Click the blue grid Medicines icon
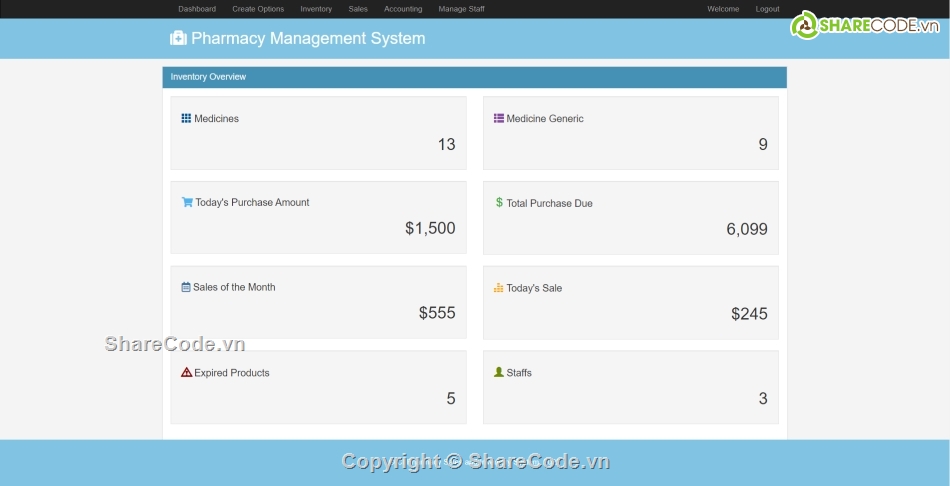The height and width of the screenshot is (486, 950). click(x=186, y=118)
